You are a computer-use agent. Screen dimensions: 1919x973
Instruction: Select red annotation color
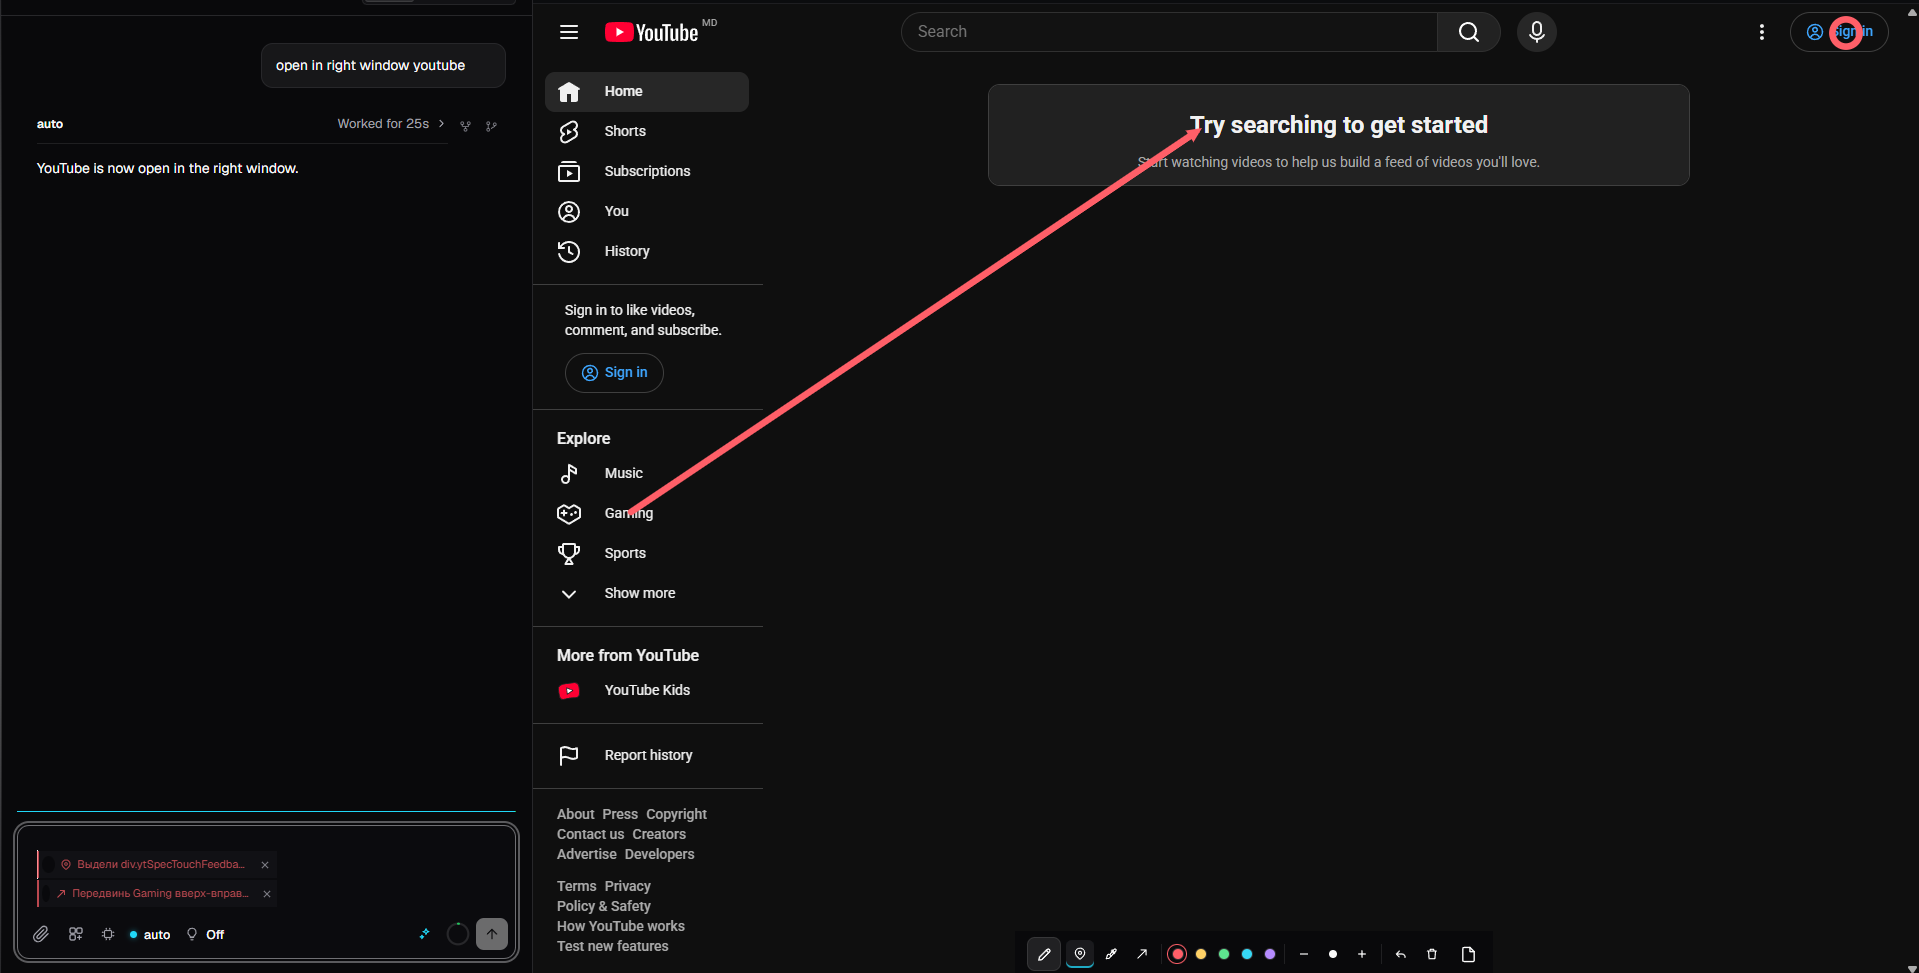1177,954
